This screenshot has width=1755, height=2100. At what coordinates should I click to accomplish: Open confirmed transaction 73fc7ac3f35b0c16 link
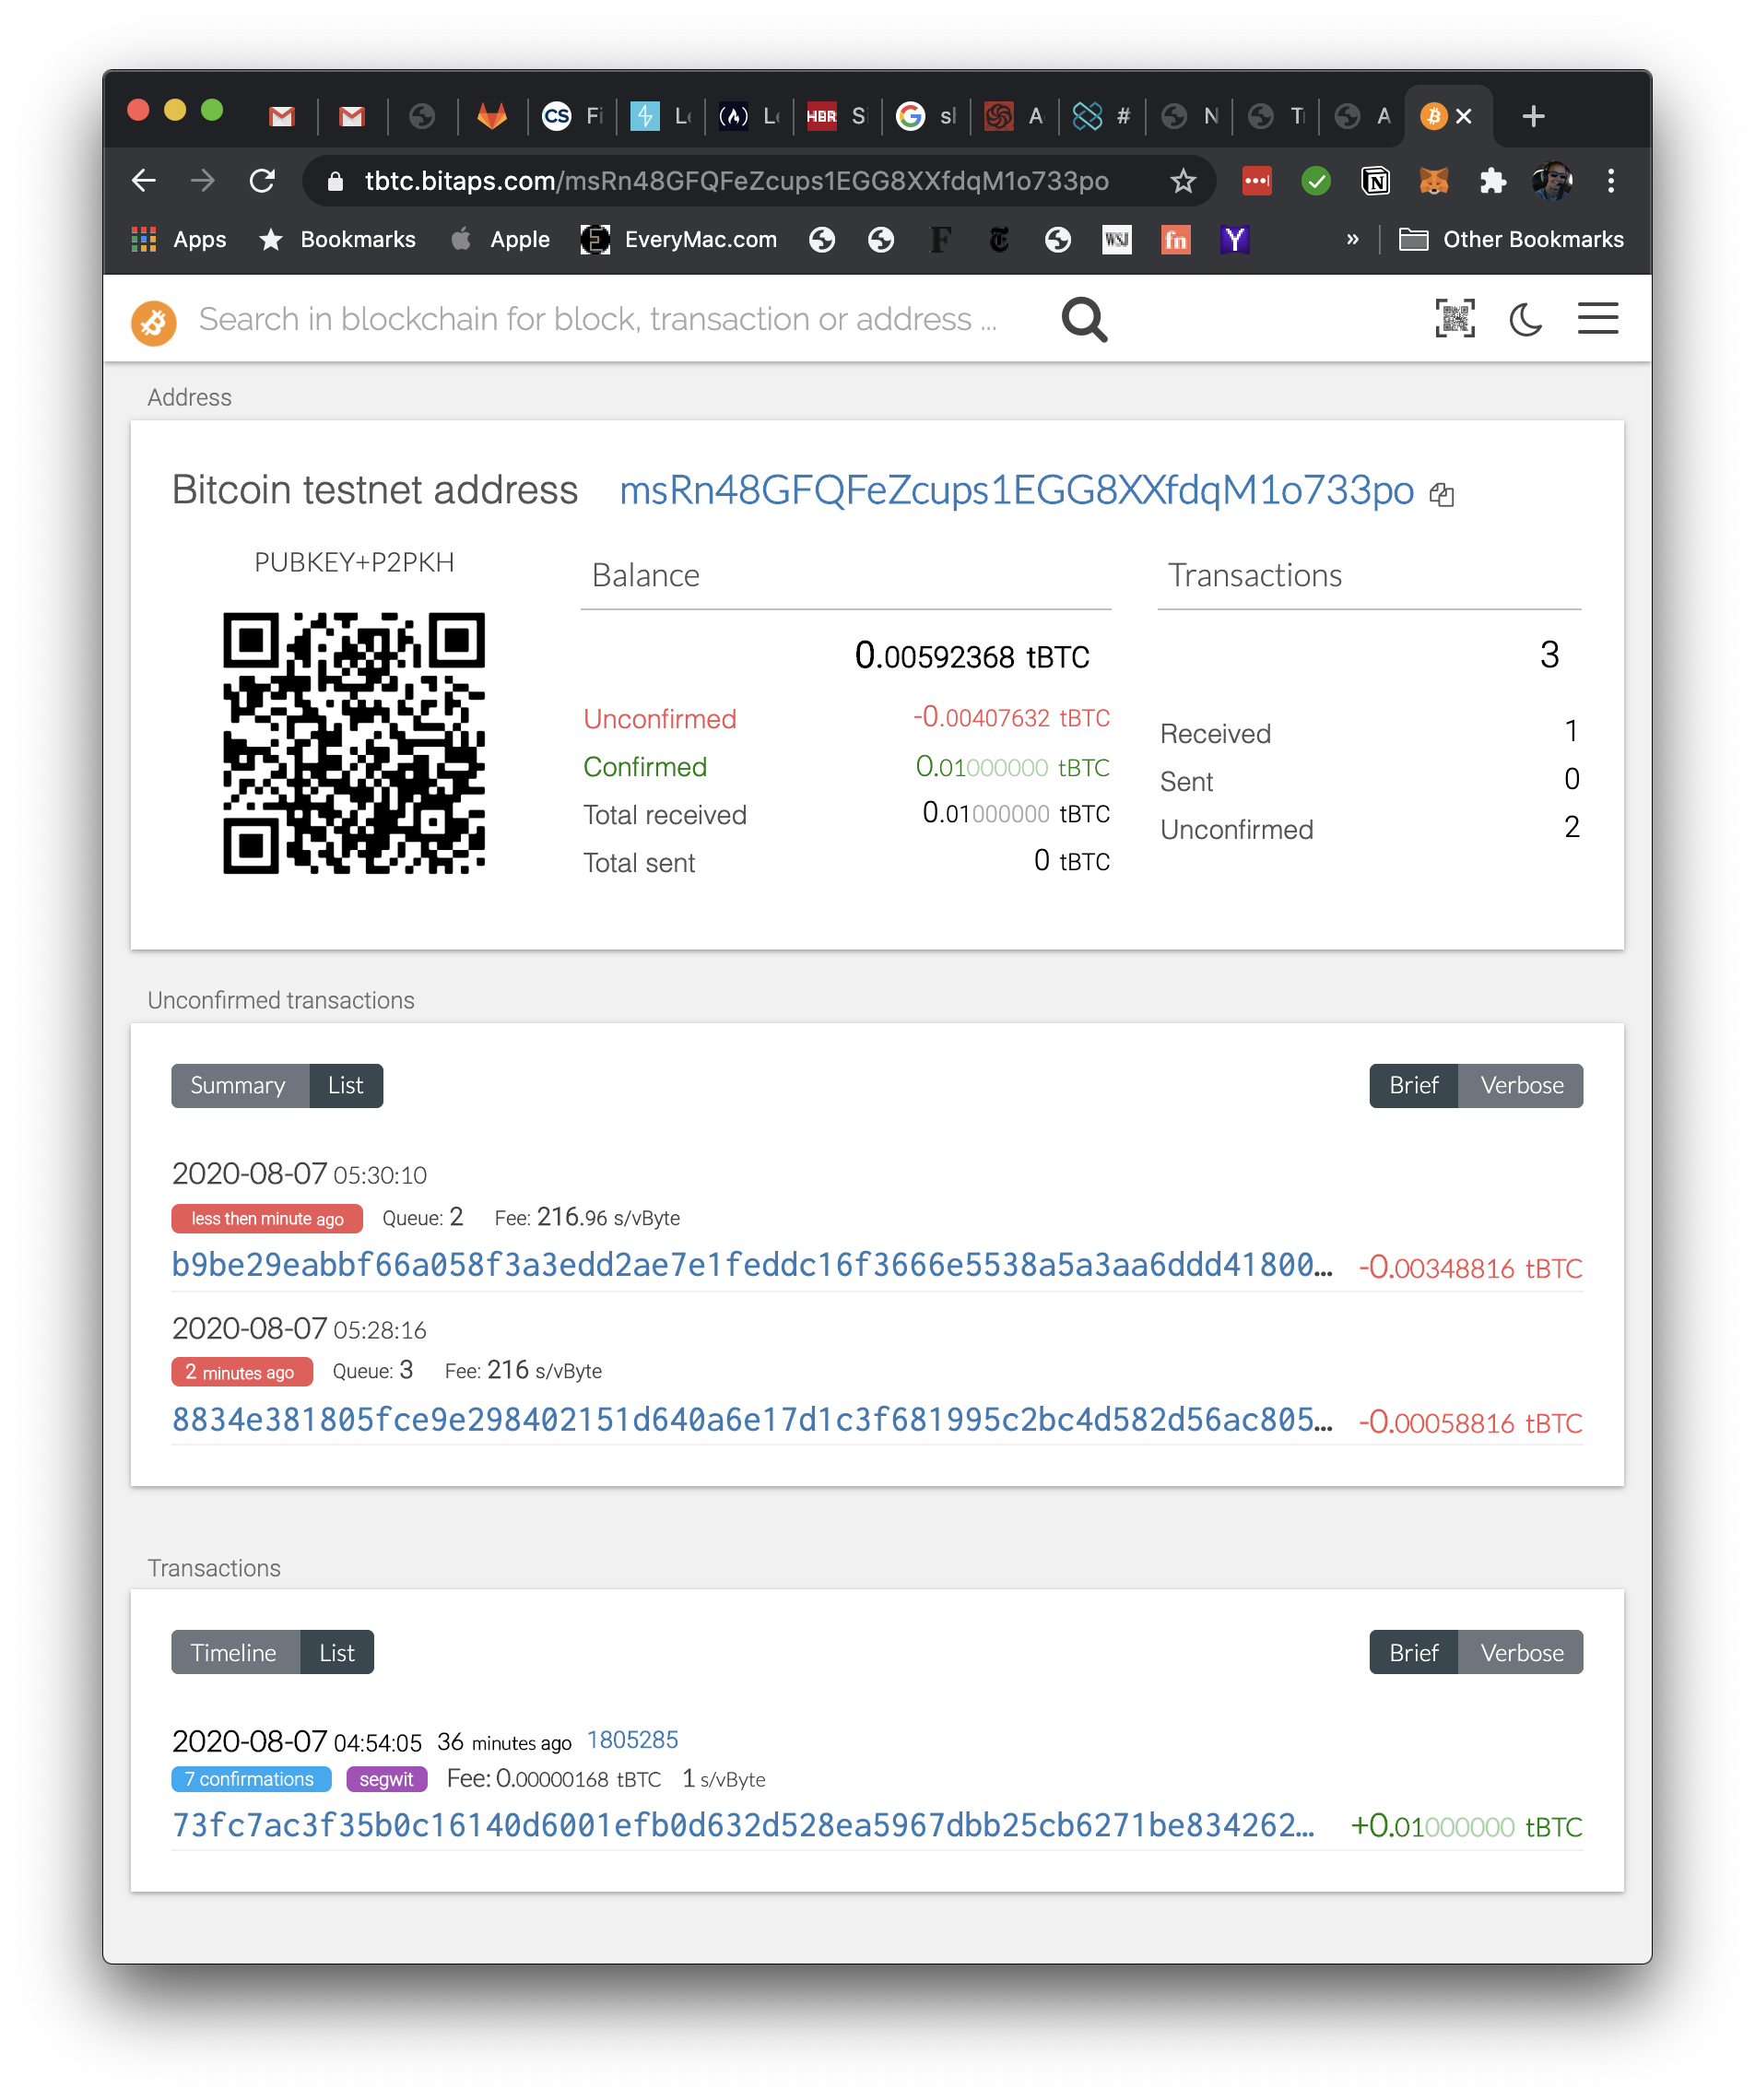743,1826
